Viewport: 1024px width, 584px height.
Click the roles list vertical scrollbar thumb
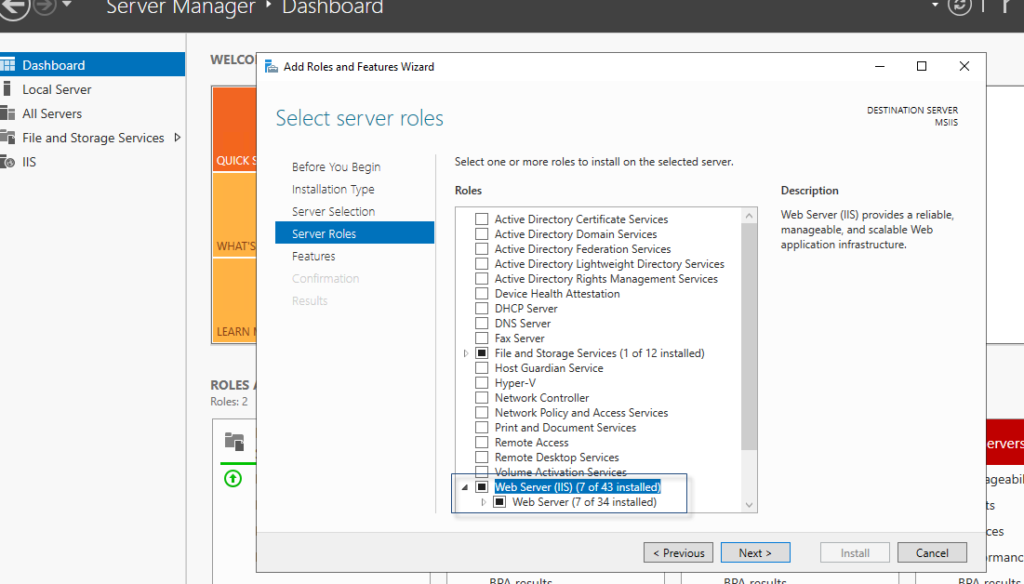749,336
